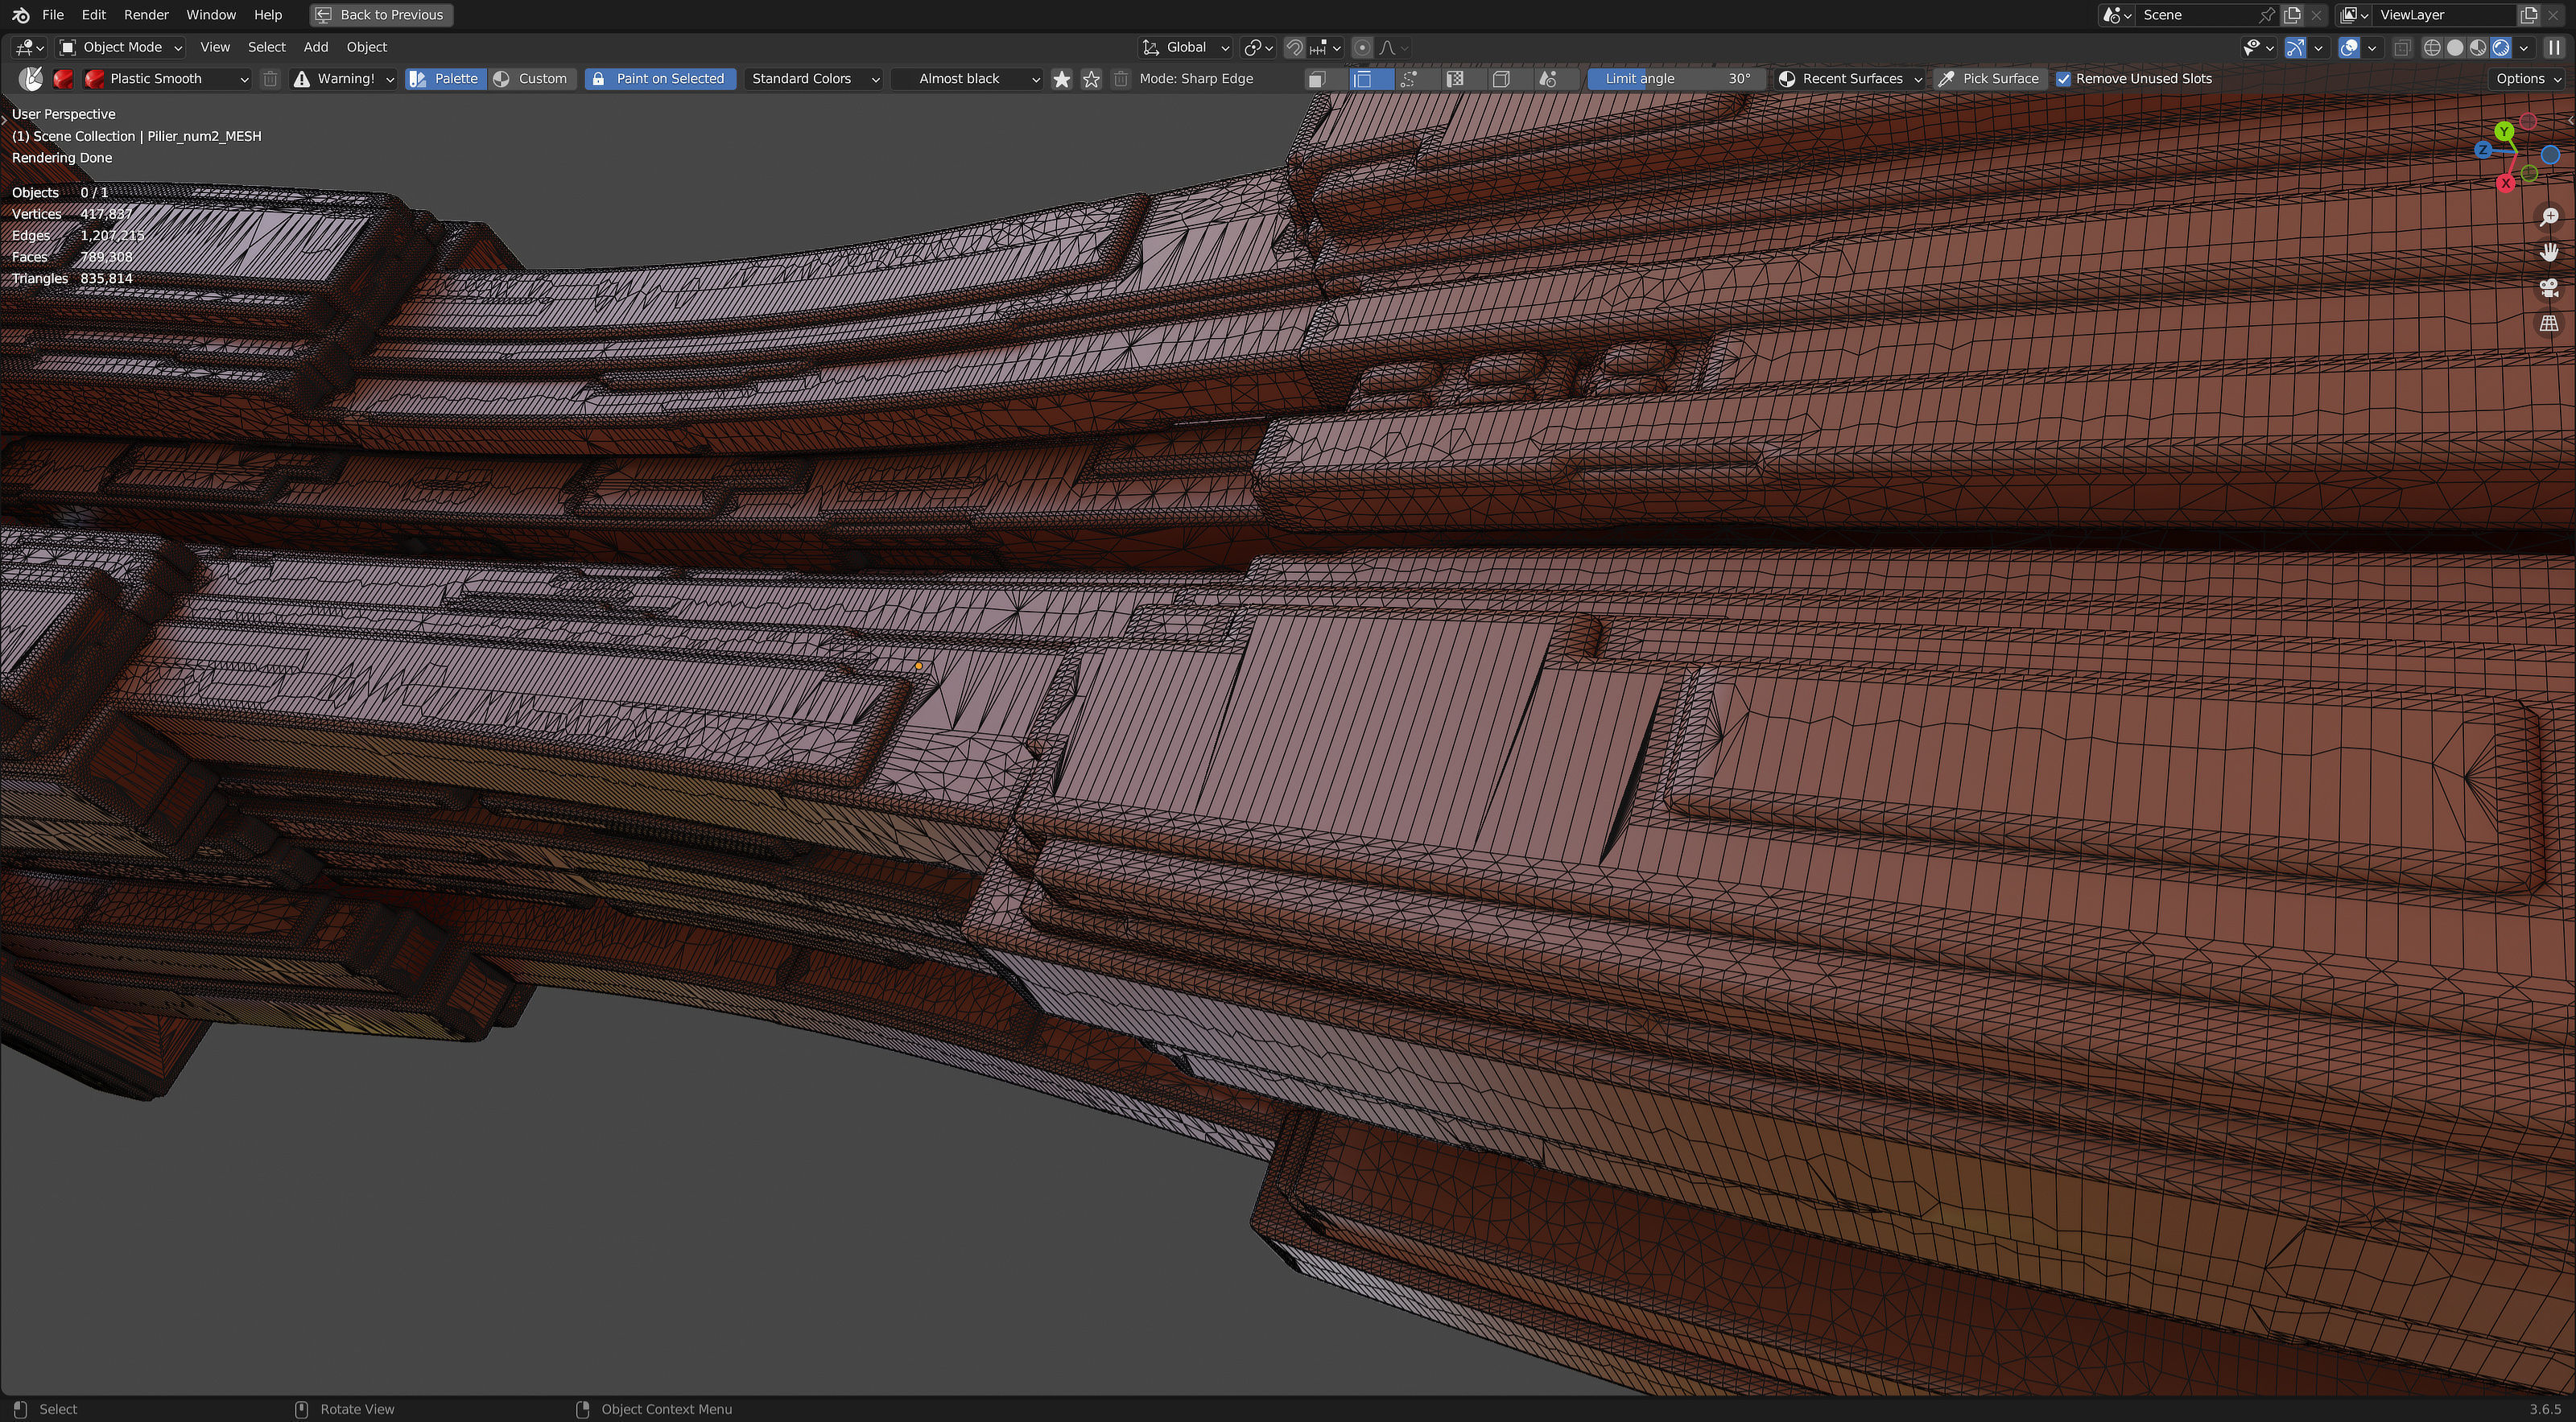The image size is (2576, 1422).
Task: Click the red X axis gizmo
Action: click(x=2506, y=183)
